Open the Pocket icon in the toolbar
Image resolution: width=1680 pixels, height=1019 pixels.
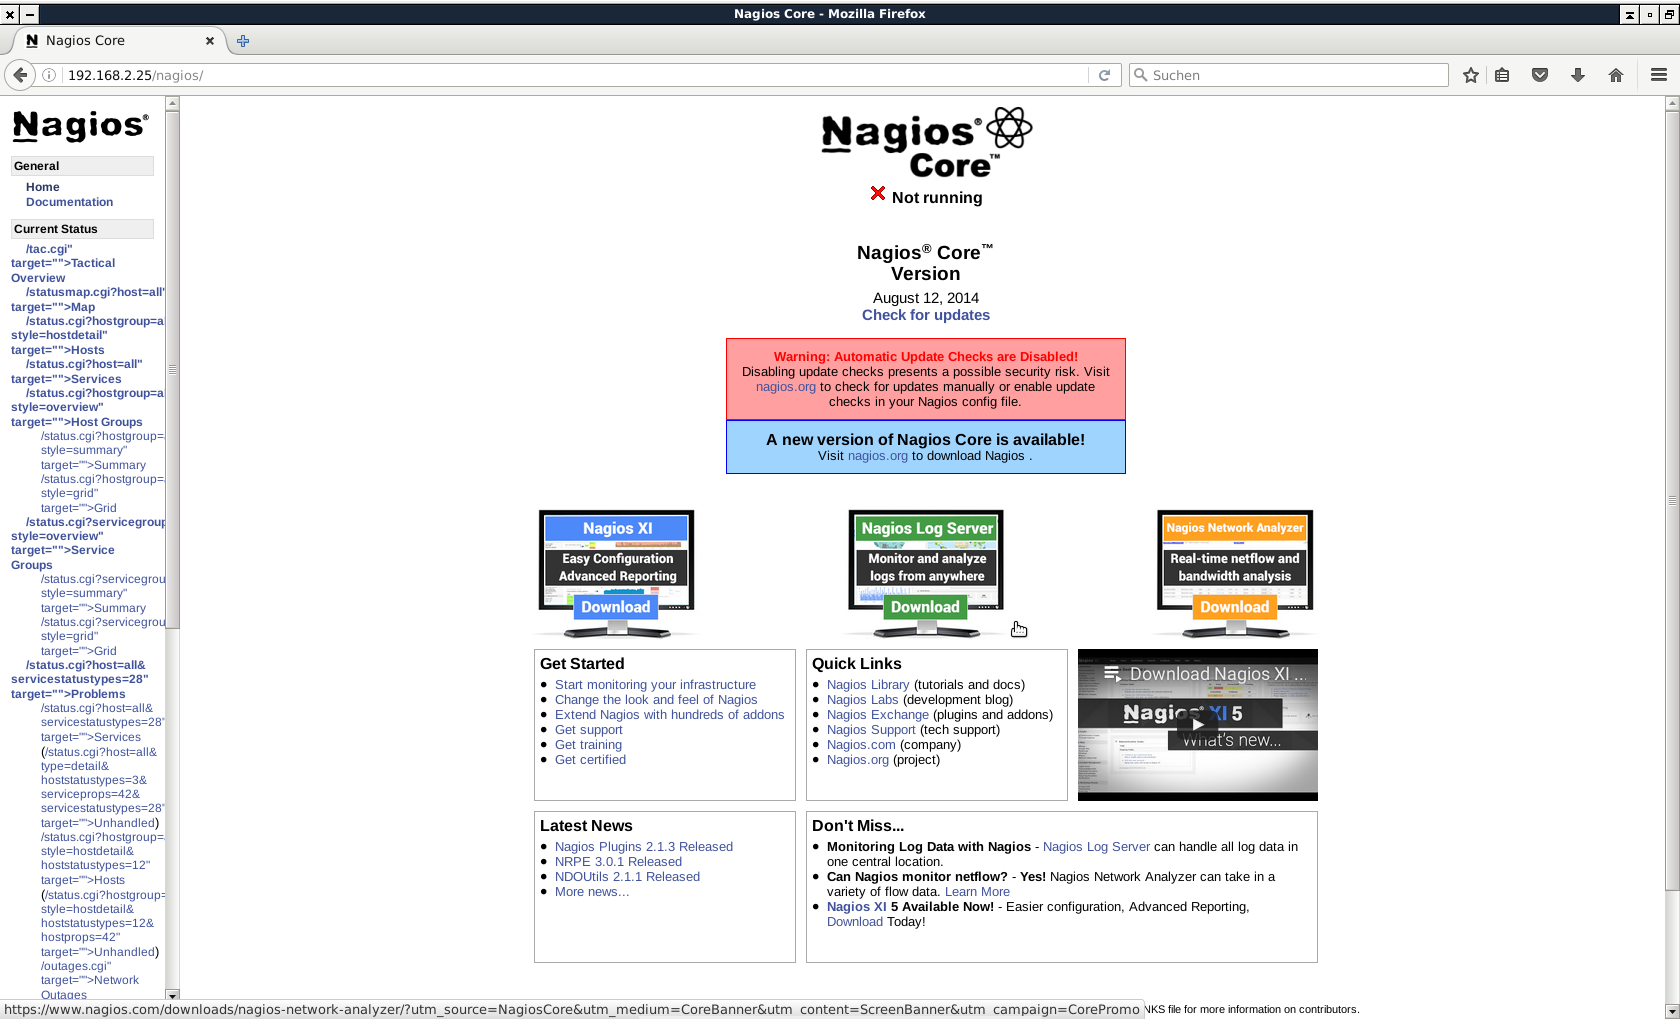[1540, 75]
